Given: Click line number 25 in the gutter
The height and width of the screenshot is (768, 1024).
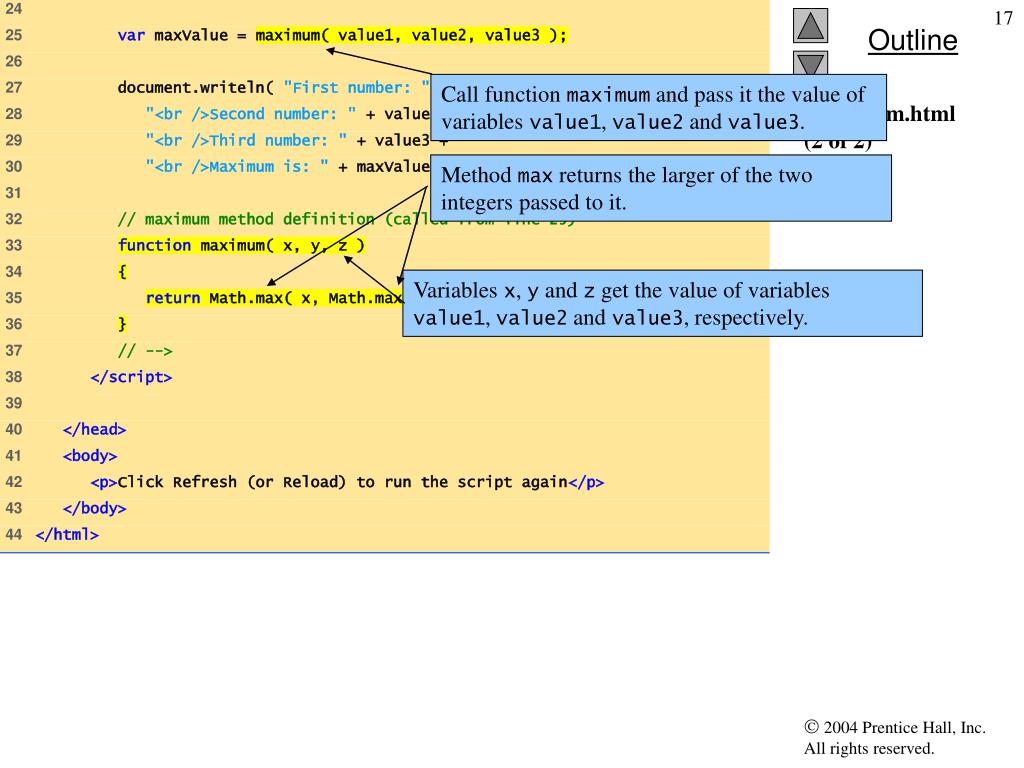Looking at the screenshot, I should click(x=13, y=35).
